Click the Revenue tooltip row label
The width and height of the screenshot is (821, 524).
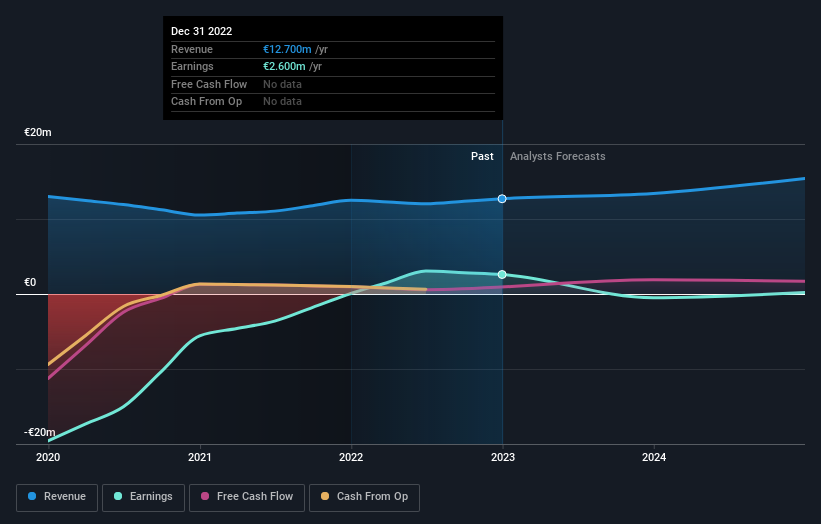tap(192, 49)
